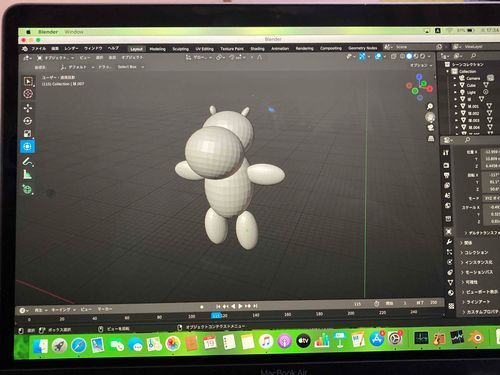The width and height of the screenshot is (500, 375).
Task: Activate the Cursor tool
Action: coord(28,94)
